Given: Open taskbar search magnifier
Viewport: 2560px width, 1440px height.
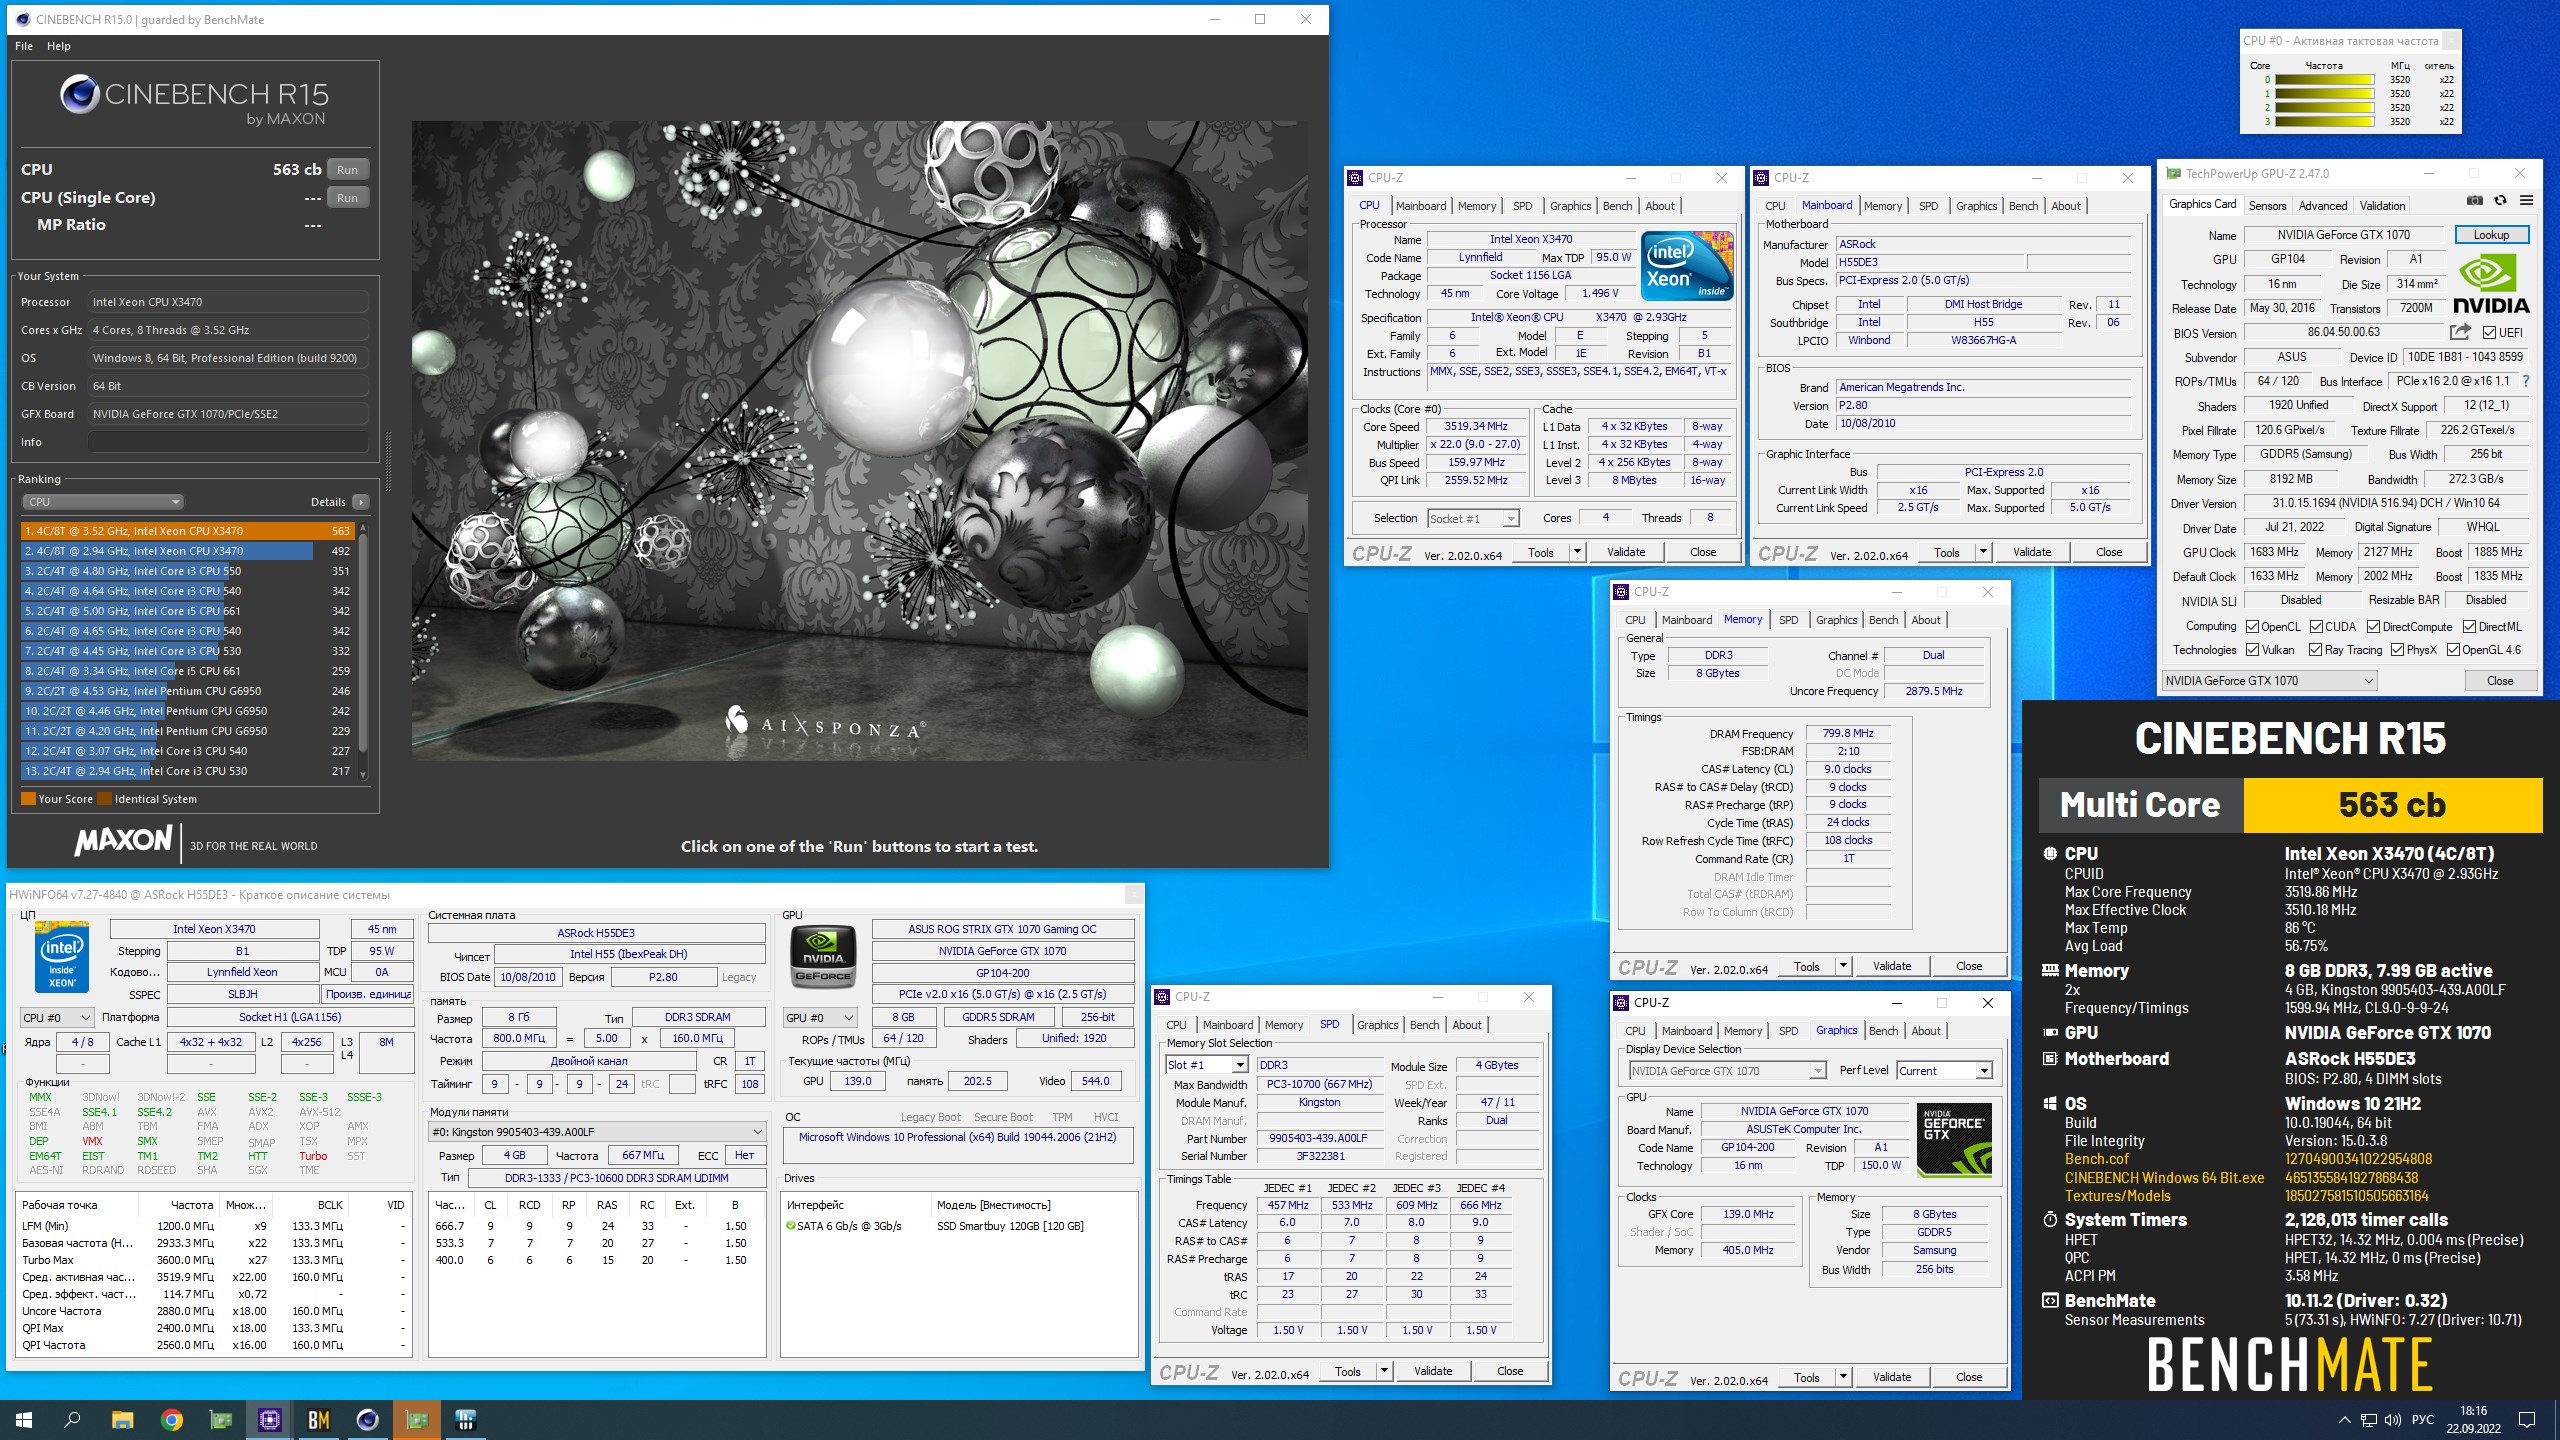Looking at the screenshot, I should coord(73,1419).
